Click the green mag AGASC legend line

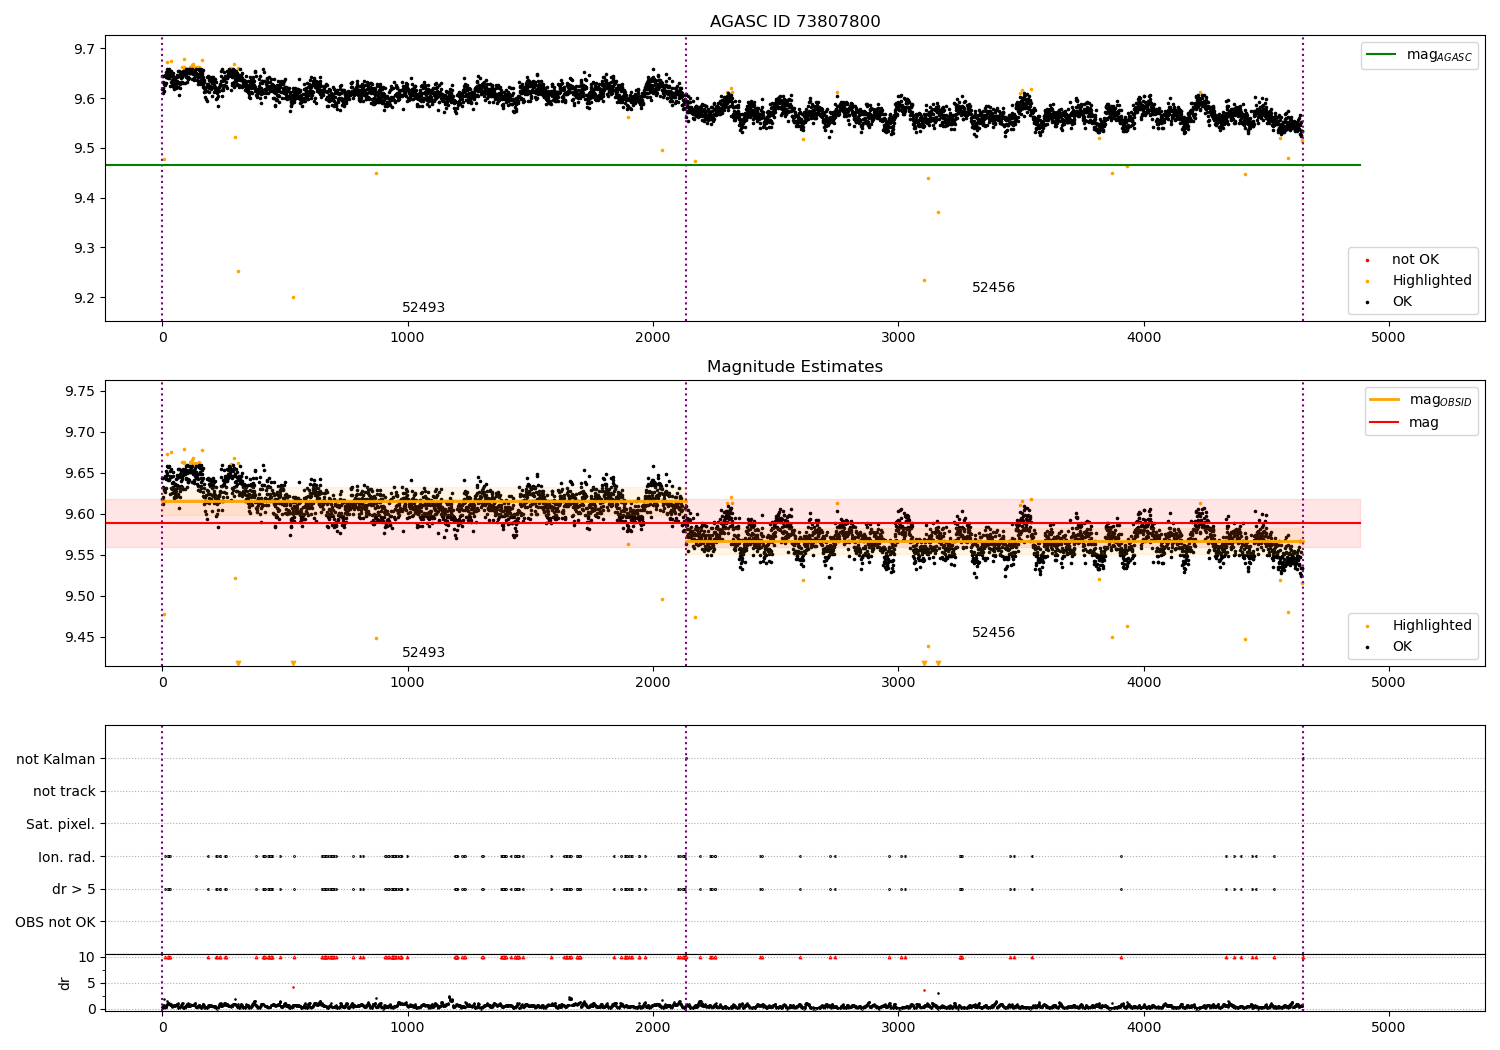1383,55
